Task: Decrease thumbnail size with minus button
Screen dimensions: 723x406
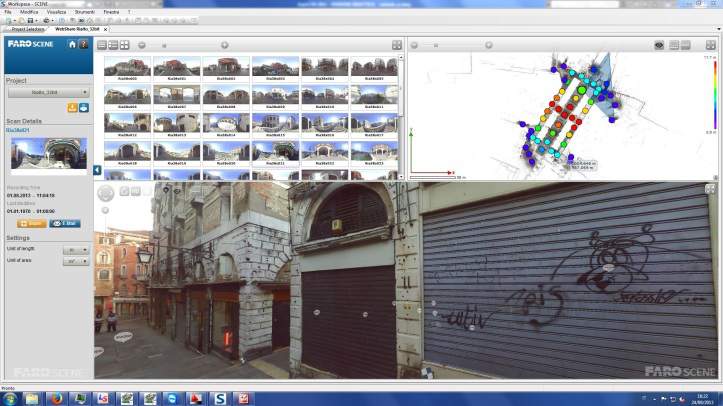Action: point(142,45)
